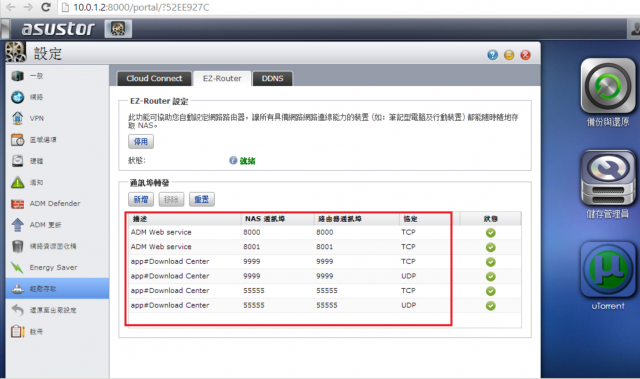This screenshot has width=640, height=379.
Task: Select the EZ-Router tab
Action: pyautogui.click(x=222, y=78)
